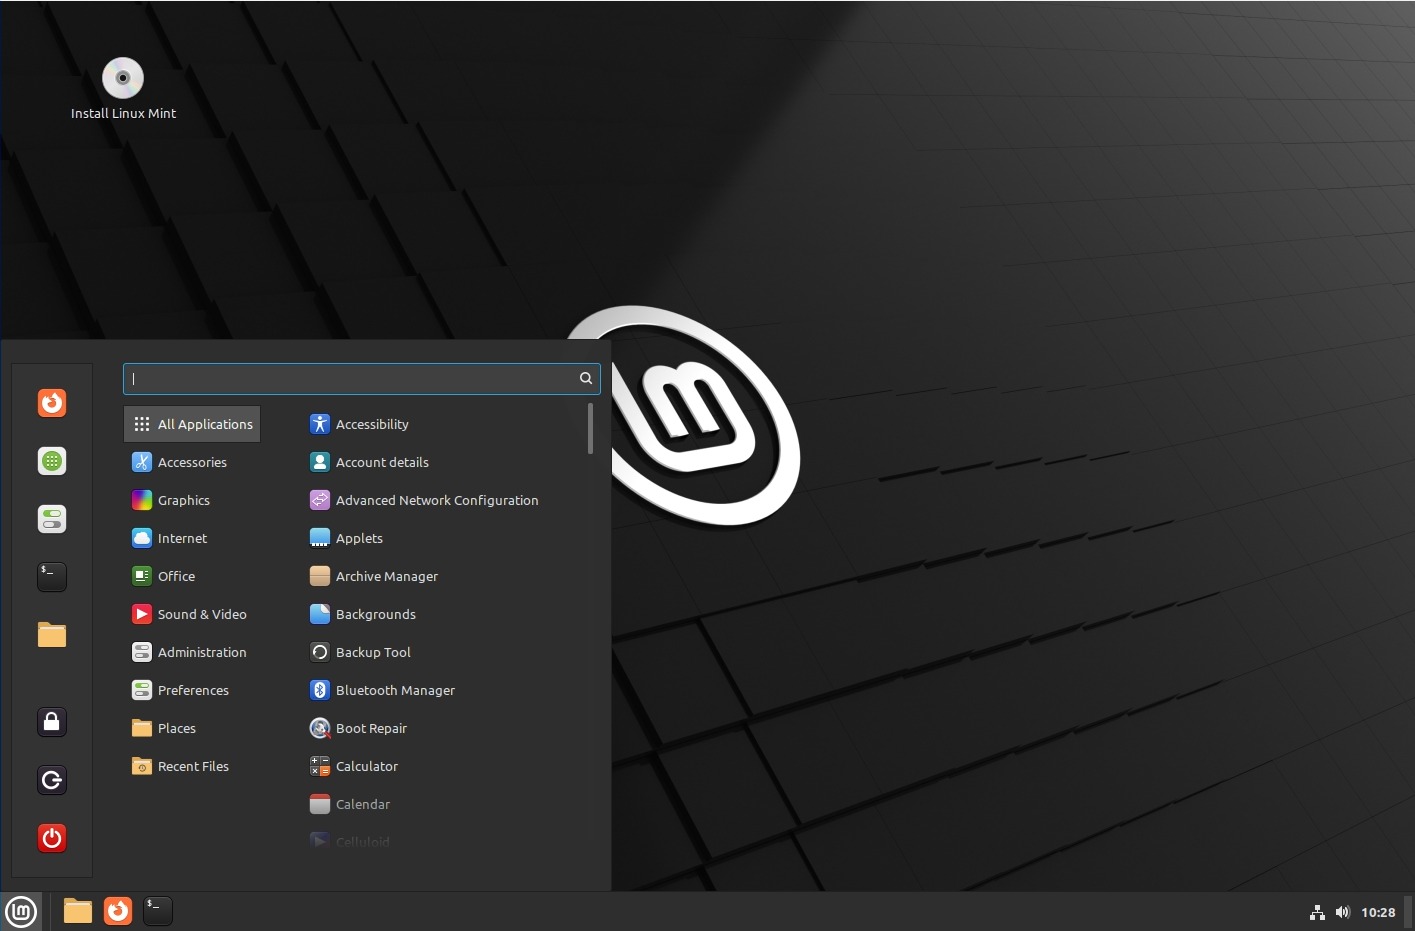Image resolution: width=1415 pixels, height=931 pixels.
Task: Select the Internet category
Action: click(192, 538)
